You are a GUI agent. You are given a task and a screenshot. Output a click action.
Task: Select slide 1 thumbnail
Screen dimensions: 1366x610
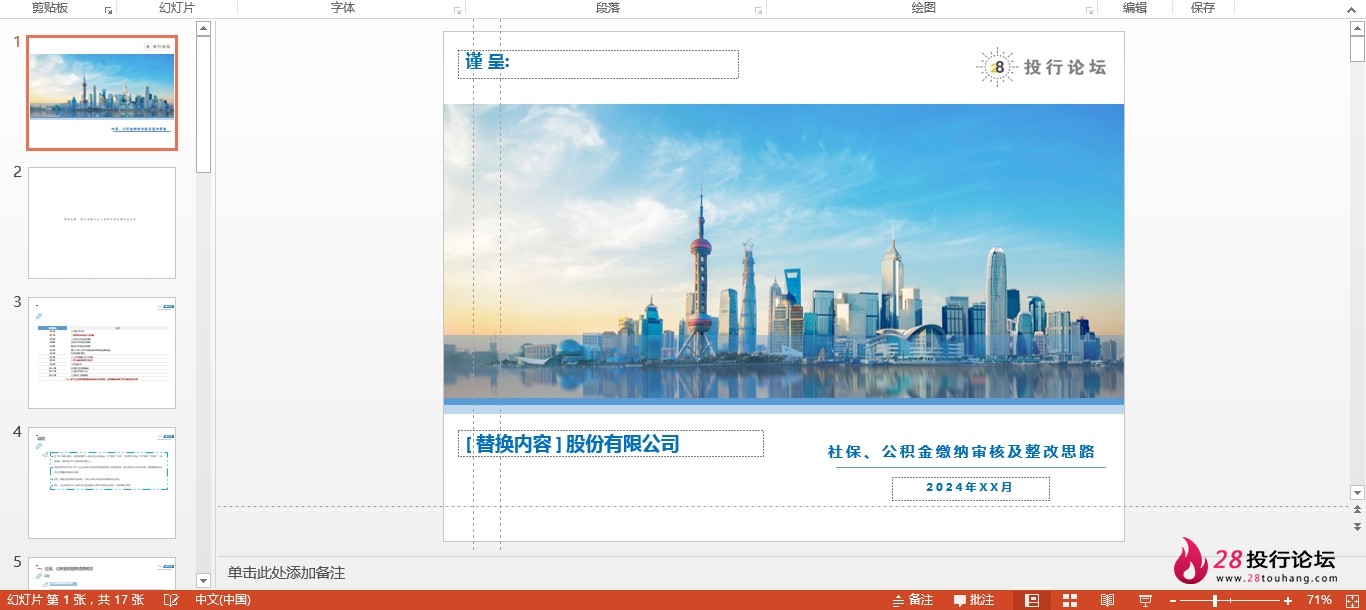pyautogui.click(x=102, y=93)
